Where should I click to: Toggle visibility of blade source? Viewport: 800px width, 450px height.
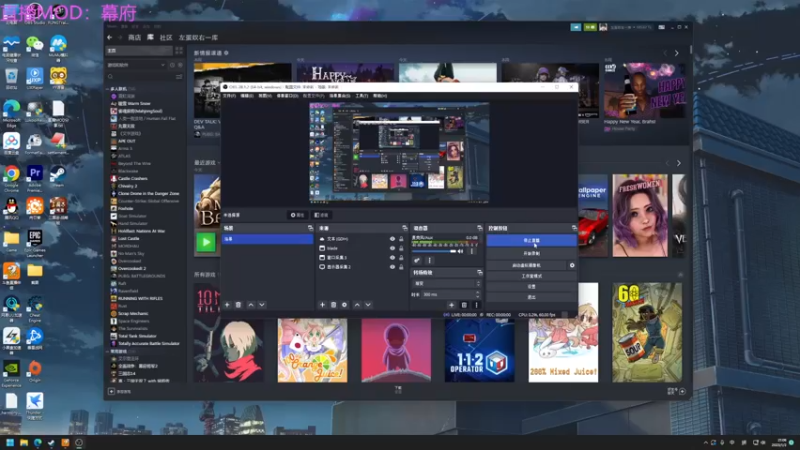392,248
